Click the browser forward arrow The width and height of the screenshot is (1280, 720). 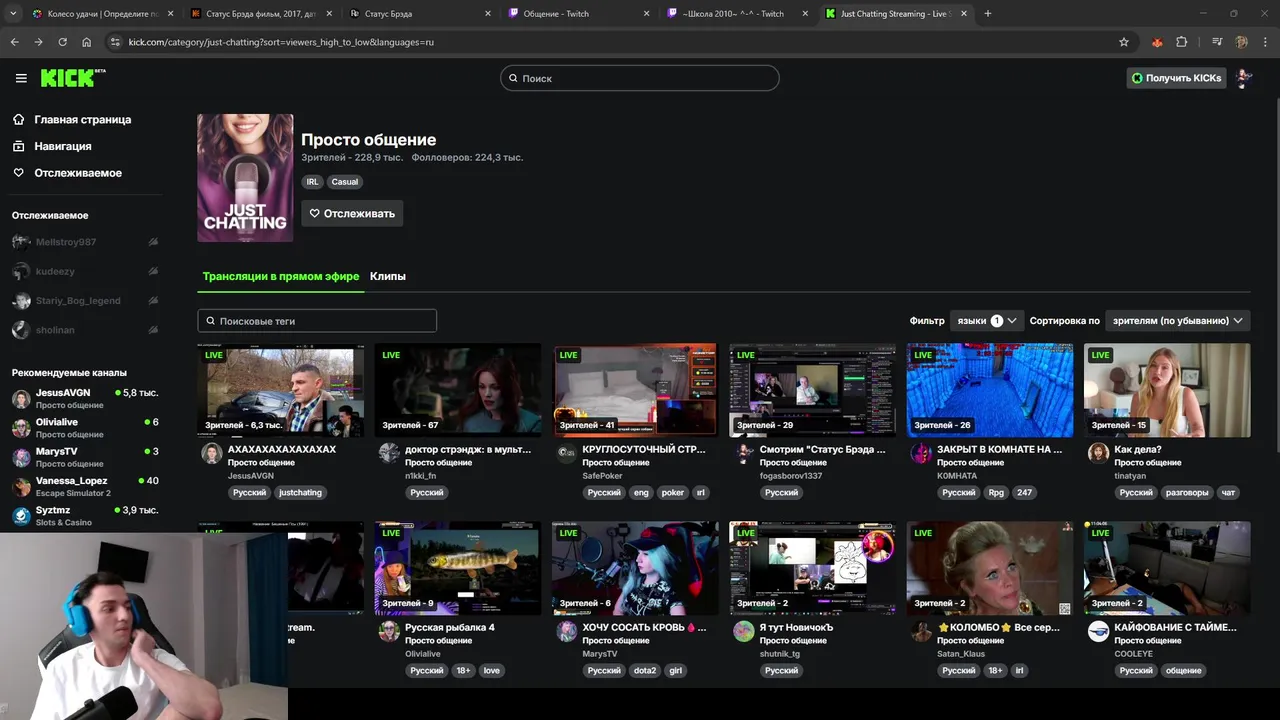pyautogui.click(x=38, y=42)
